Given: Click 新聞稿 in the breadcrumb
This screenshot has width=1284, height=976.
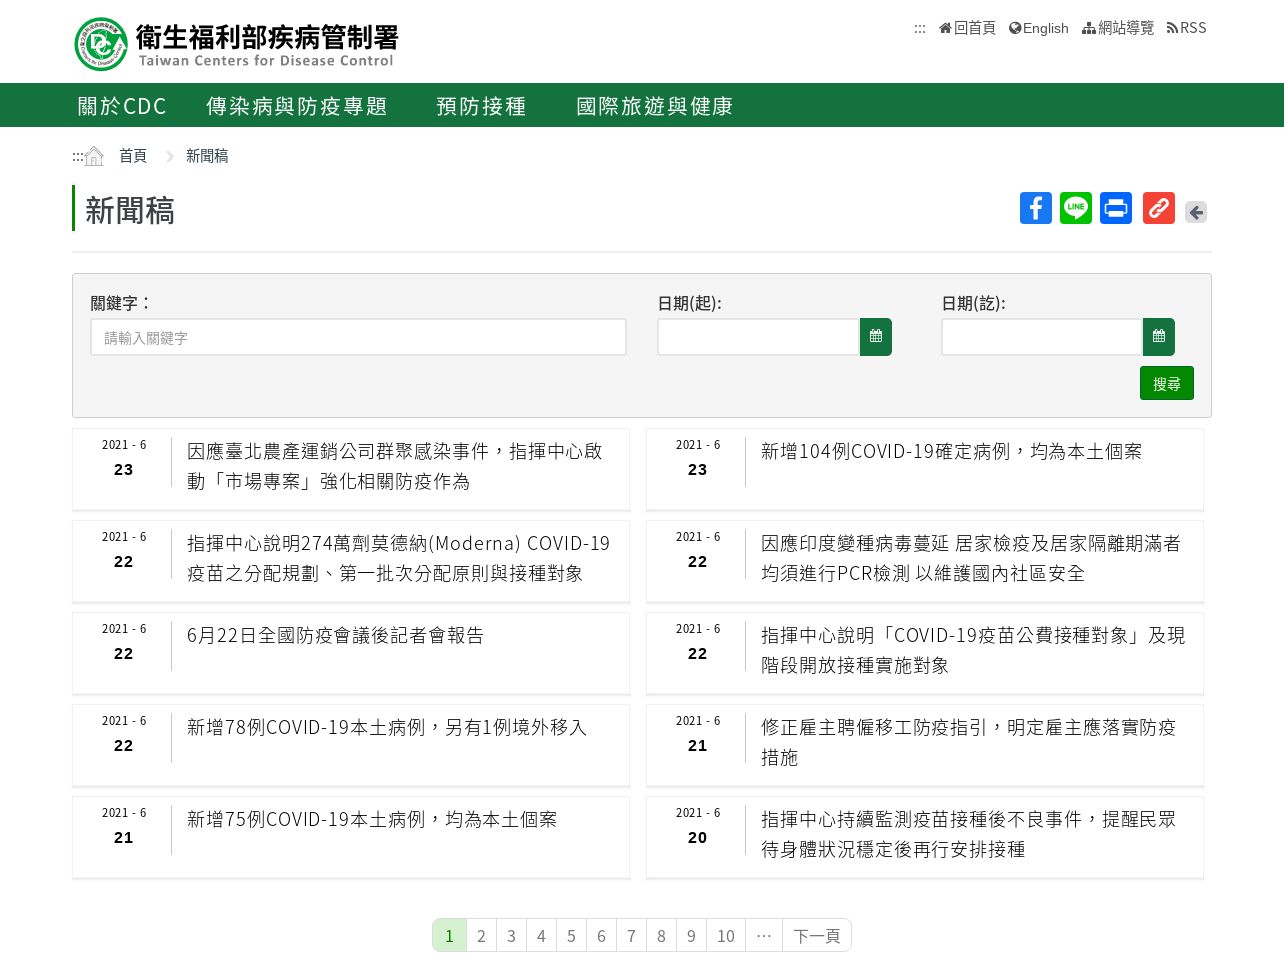Looking at the screenshot, I should [207, 156].
